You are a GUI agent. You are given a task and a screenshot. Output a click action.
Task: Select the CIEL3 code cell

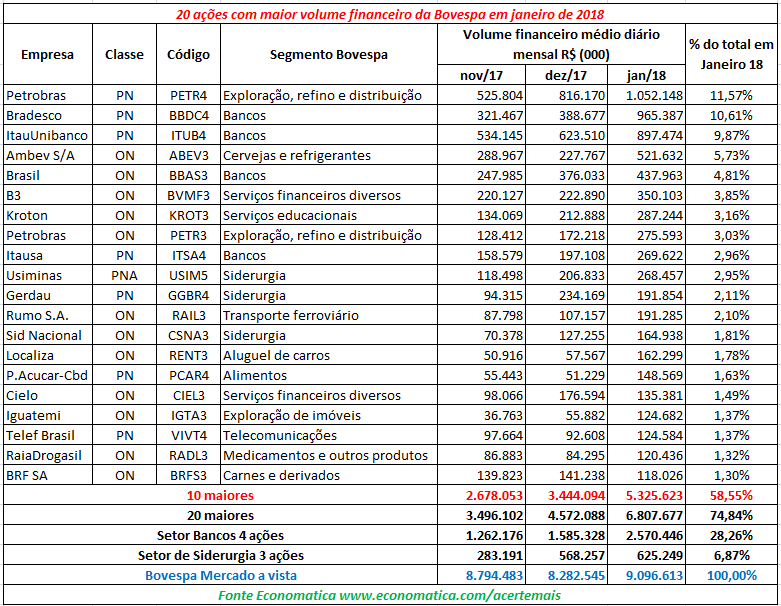(188, 395)
